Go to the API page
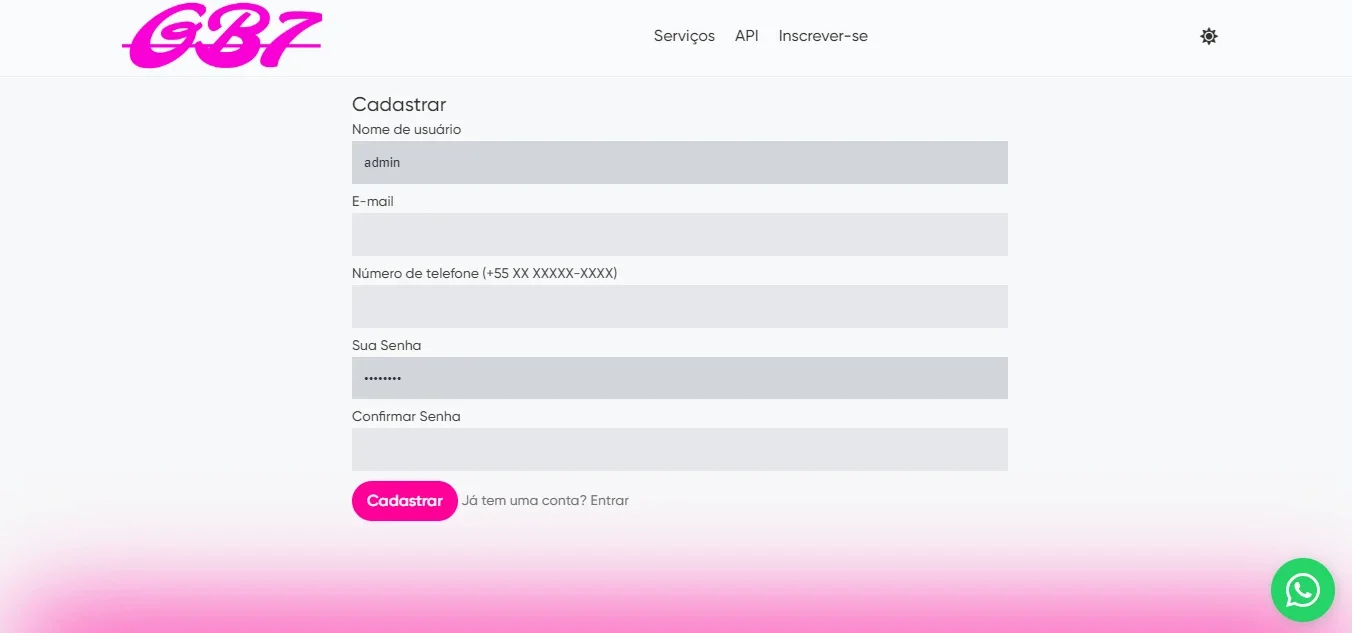The height and width of the screenshot is (633, 1352). pos(747,36)
